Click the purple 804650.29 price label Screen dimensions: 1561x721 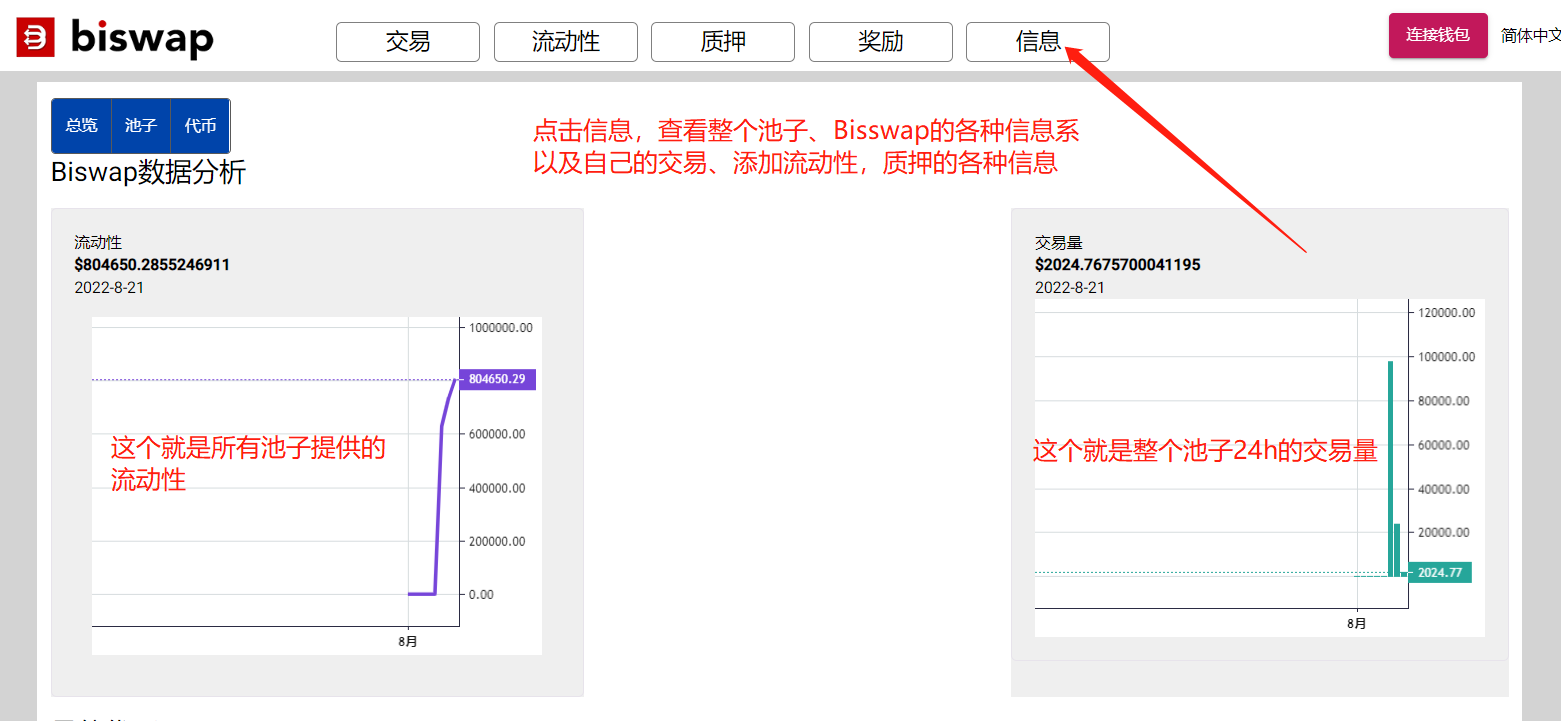497,379
